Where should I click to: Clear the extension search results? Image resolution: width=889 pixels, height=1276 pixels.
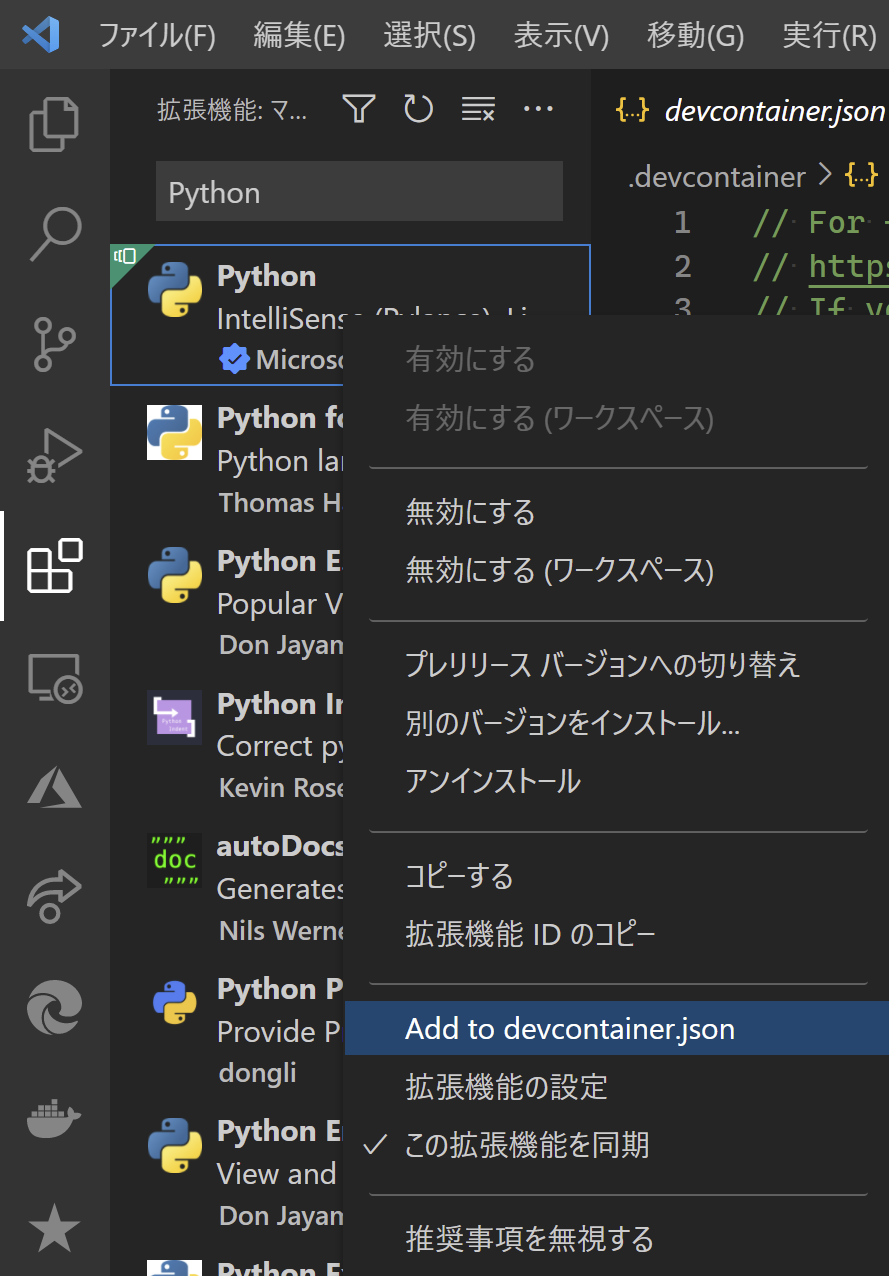(x=478, y=110)
